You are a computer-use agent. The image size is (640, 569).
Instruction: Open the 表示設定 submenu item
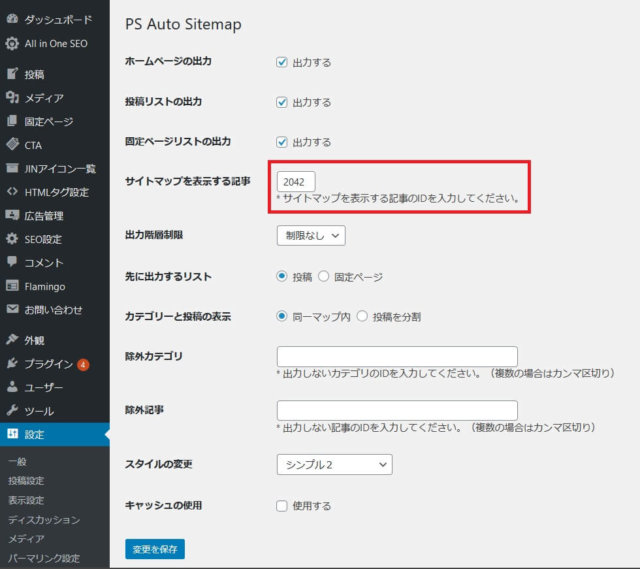[26, 500]
